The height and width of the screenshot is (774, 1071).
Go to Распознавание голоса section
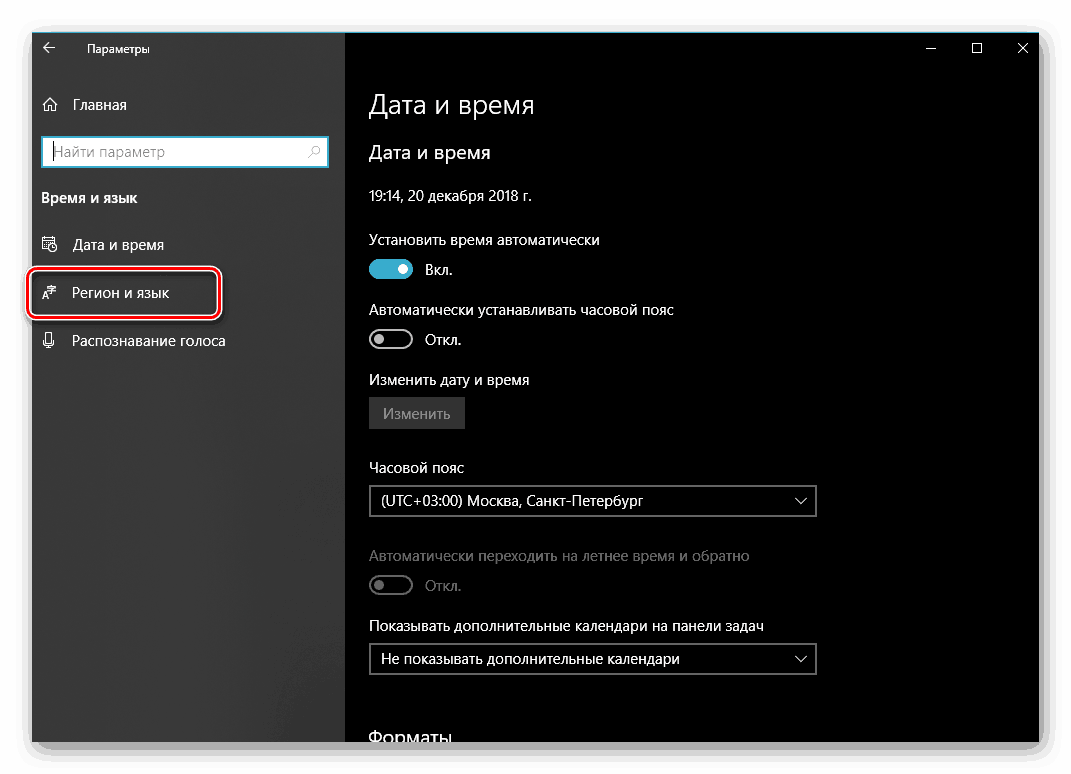[x=148, y=340]
